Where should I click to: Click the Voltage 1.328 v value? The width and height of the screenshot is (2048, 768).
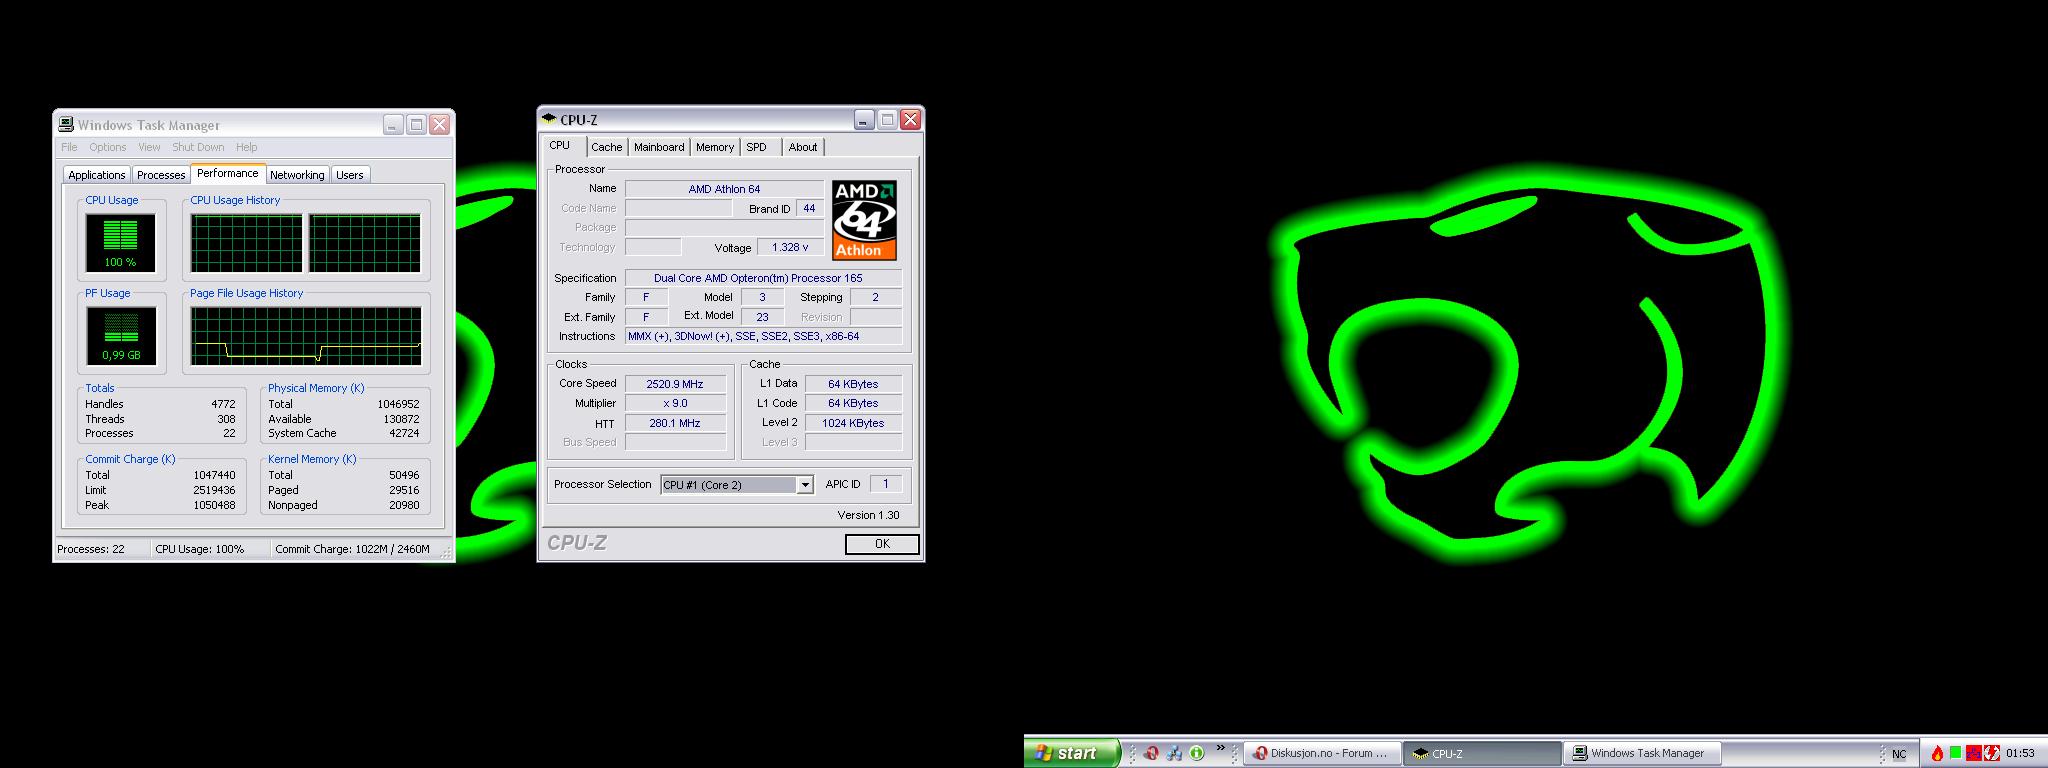[x=790, y=247]
